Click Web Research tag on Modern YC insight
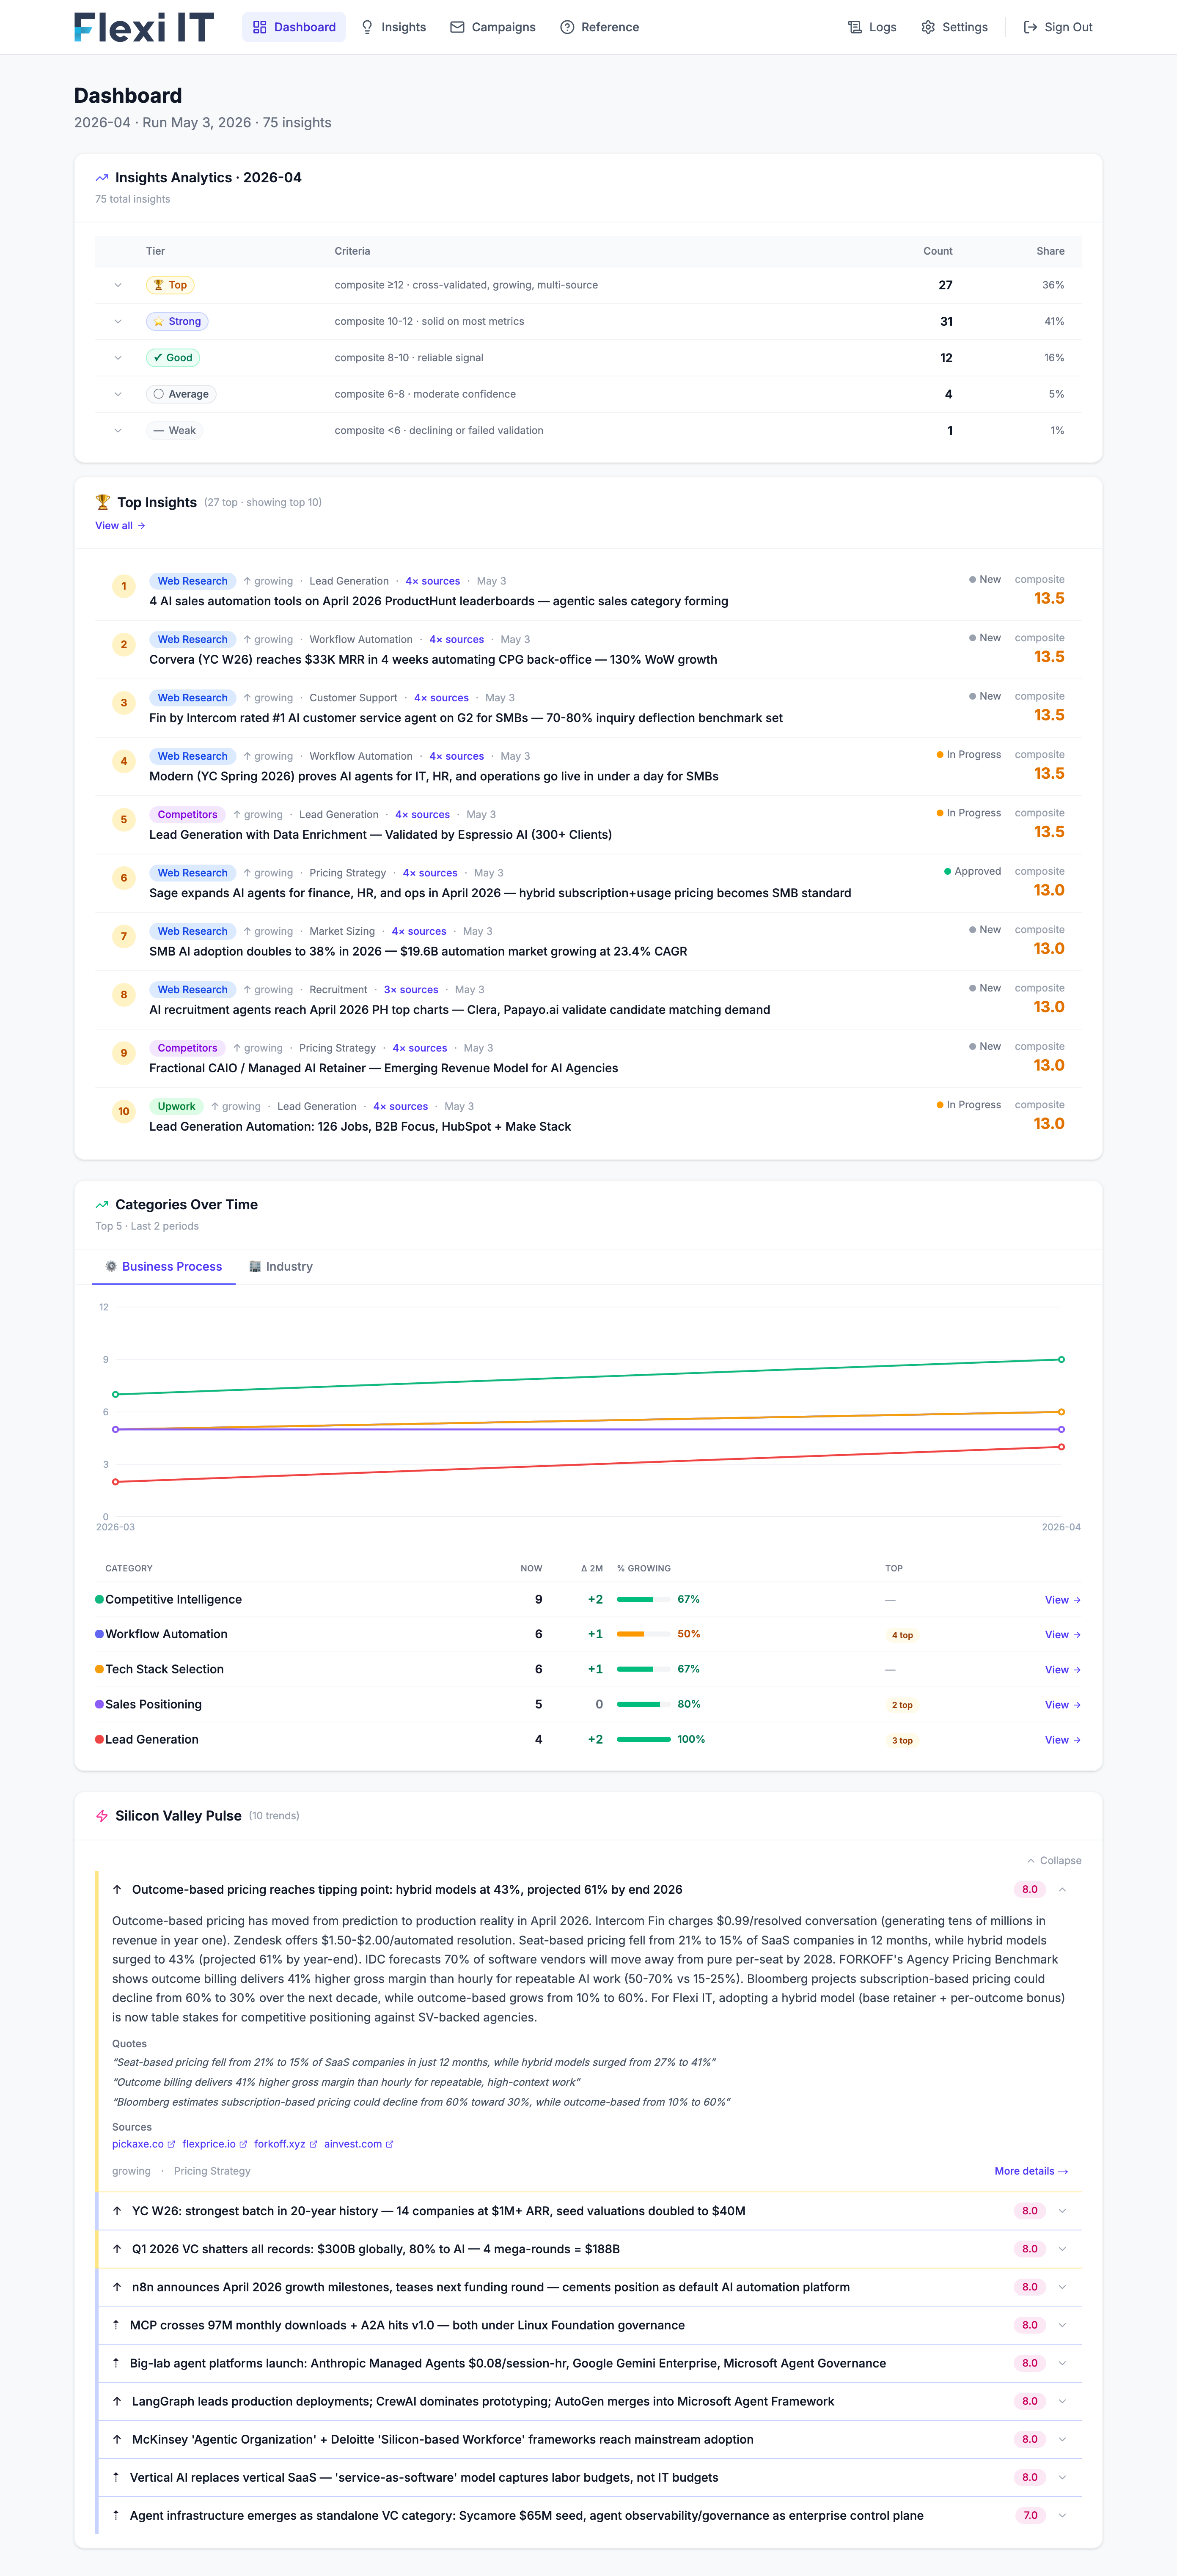 192,756
